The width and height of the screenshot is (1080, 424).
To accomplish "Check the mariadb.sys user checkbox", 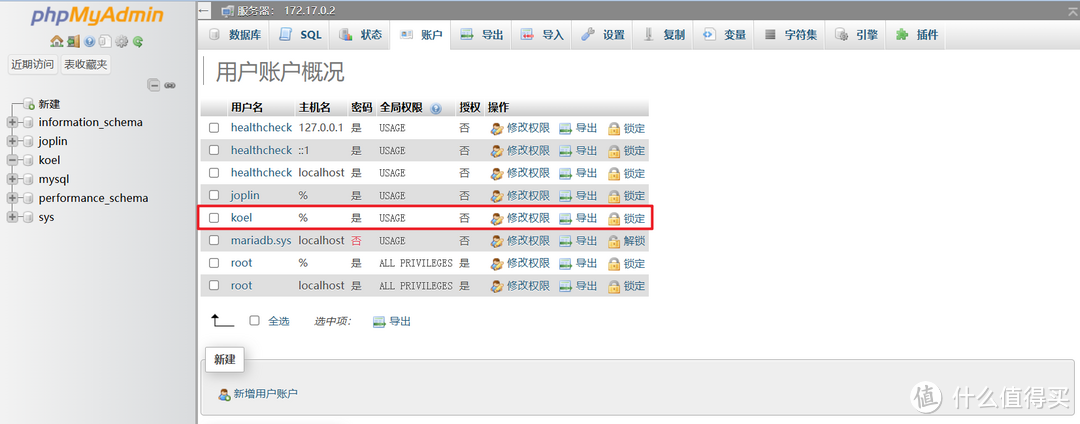I will coord(214,240).
